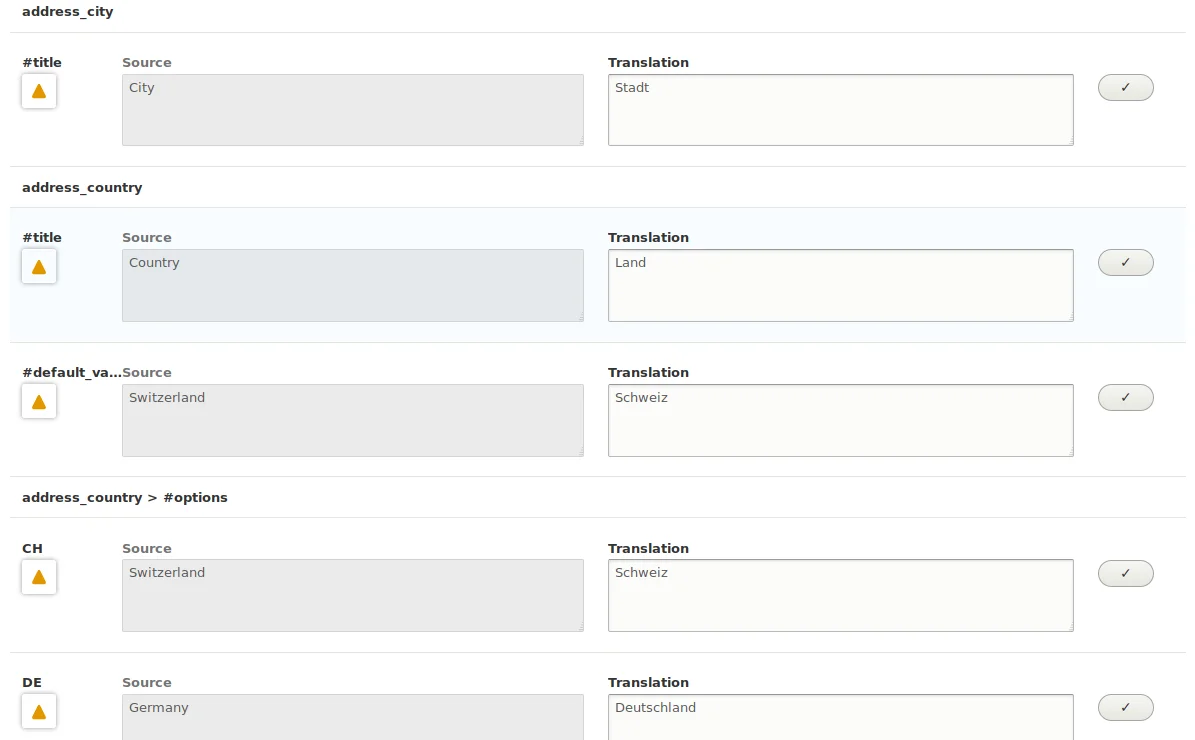The height and width of the screenshot is (740, 1195).
Task: Click the default value Schweiz translation box
Action: [840, 420]
